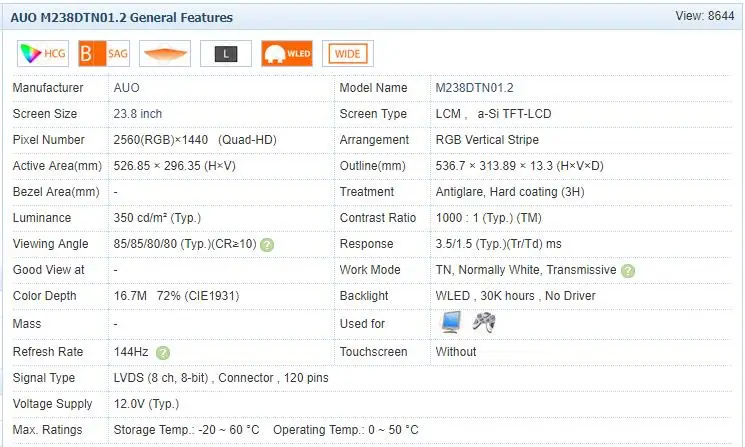
Task: Click the WLED backlight icon
Action: (x=287, y=53)
